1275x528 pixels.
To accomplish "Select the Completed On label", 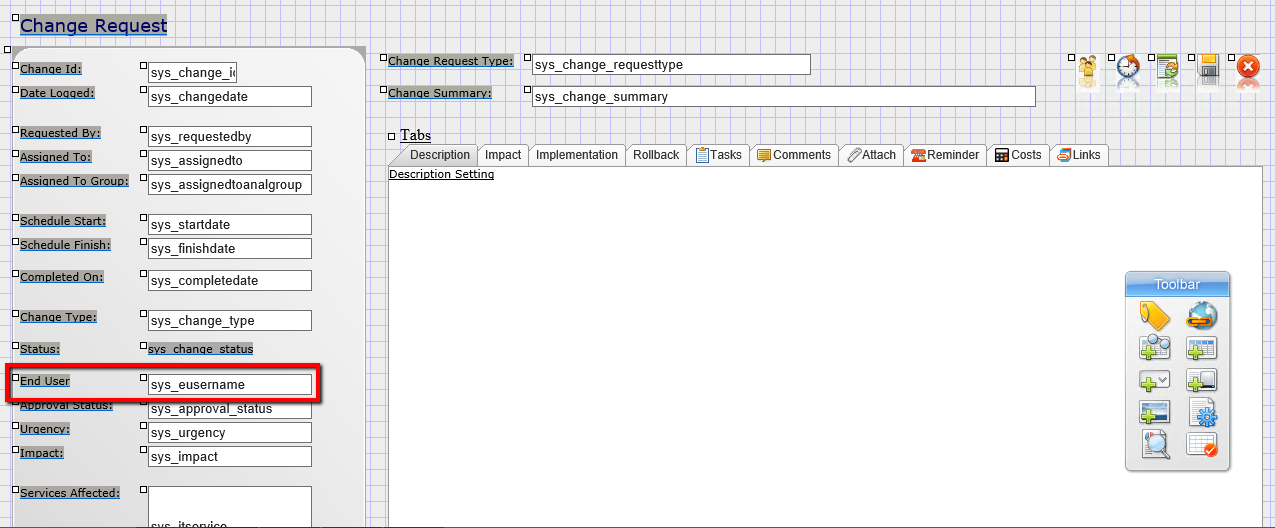I will pos(62,277).
